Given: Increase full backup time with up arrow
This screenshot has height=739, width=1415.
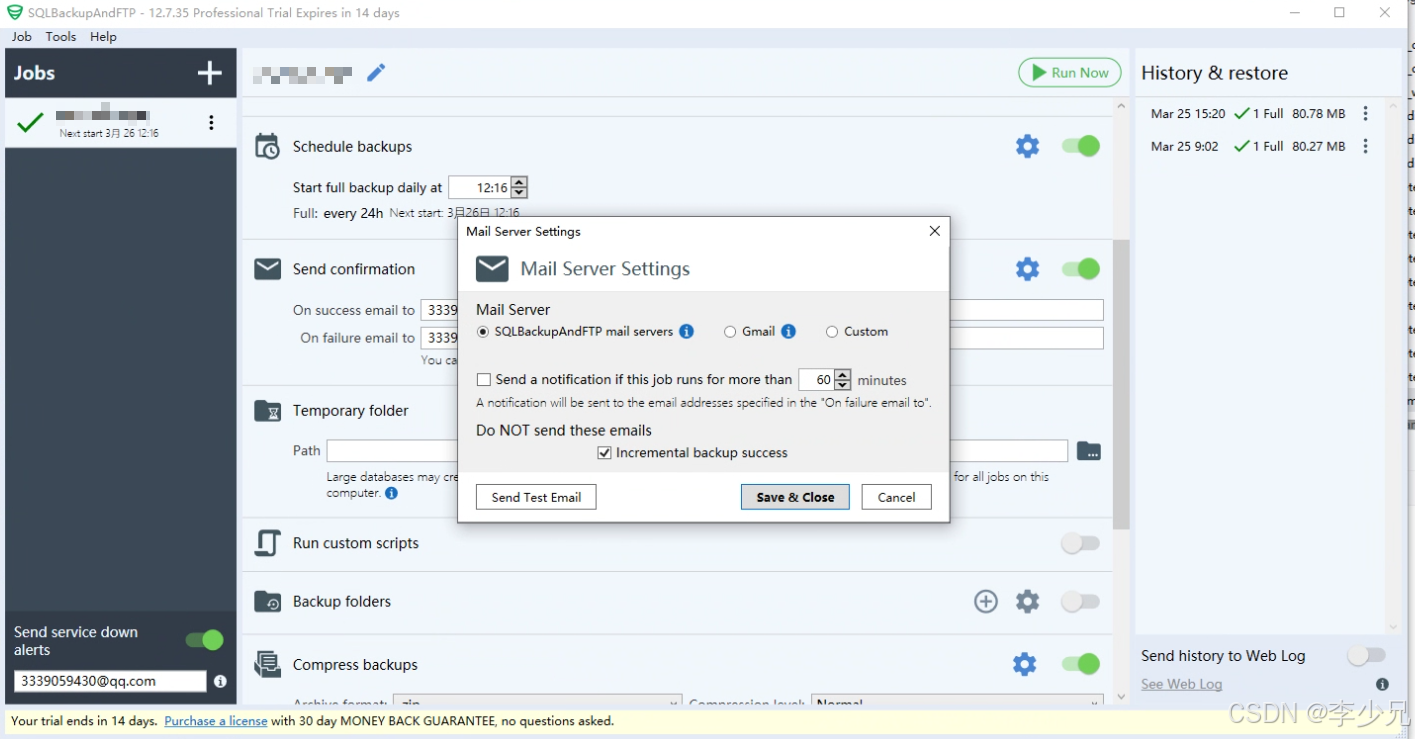Looking at the screenshot, I should coord(518,182).
